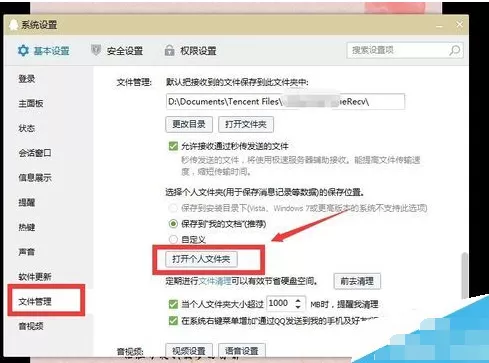Select 热键 in the sidebar

click(27, 227)
